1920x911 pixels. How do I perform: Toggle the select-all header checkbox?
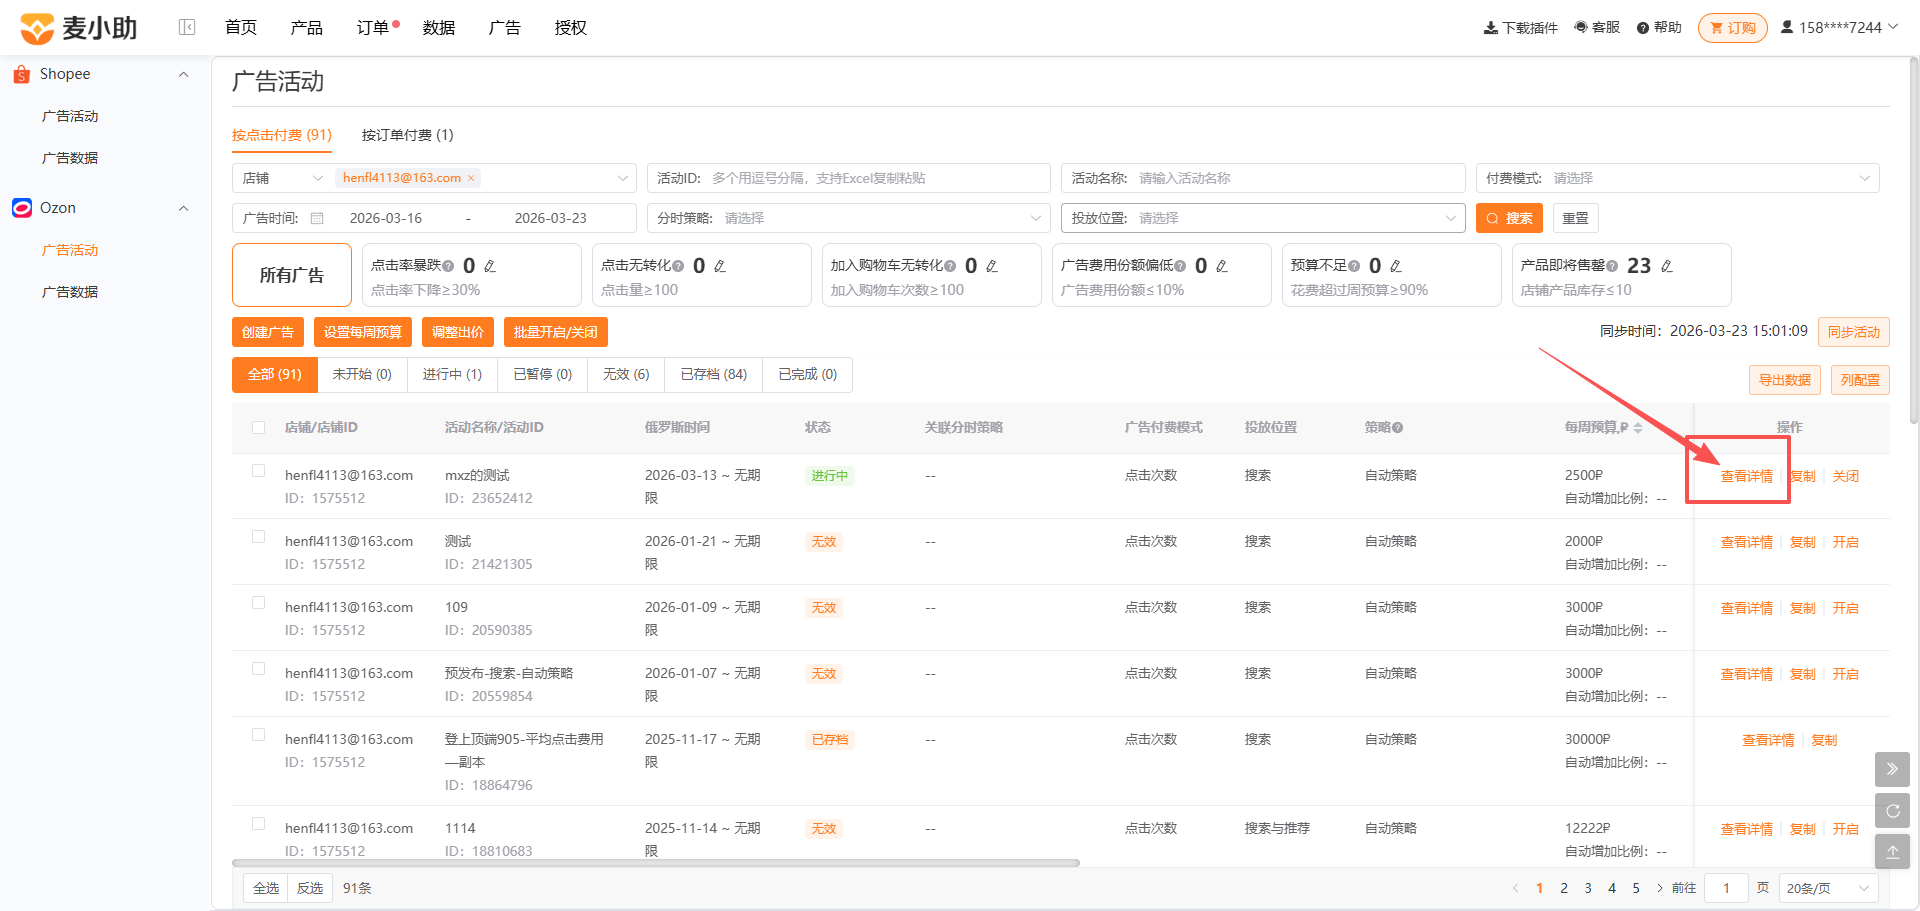[259, 427]
